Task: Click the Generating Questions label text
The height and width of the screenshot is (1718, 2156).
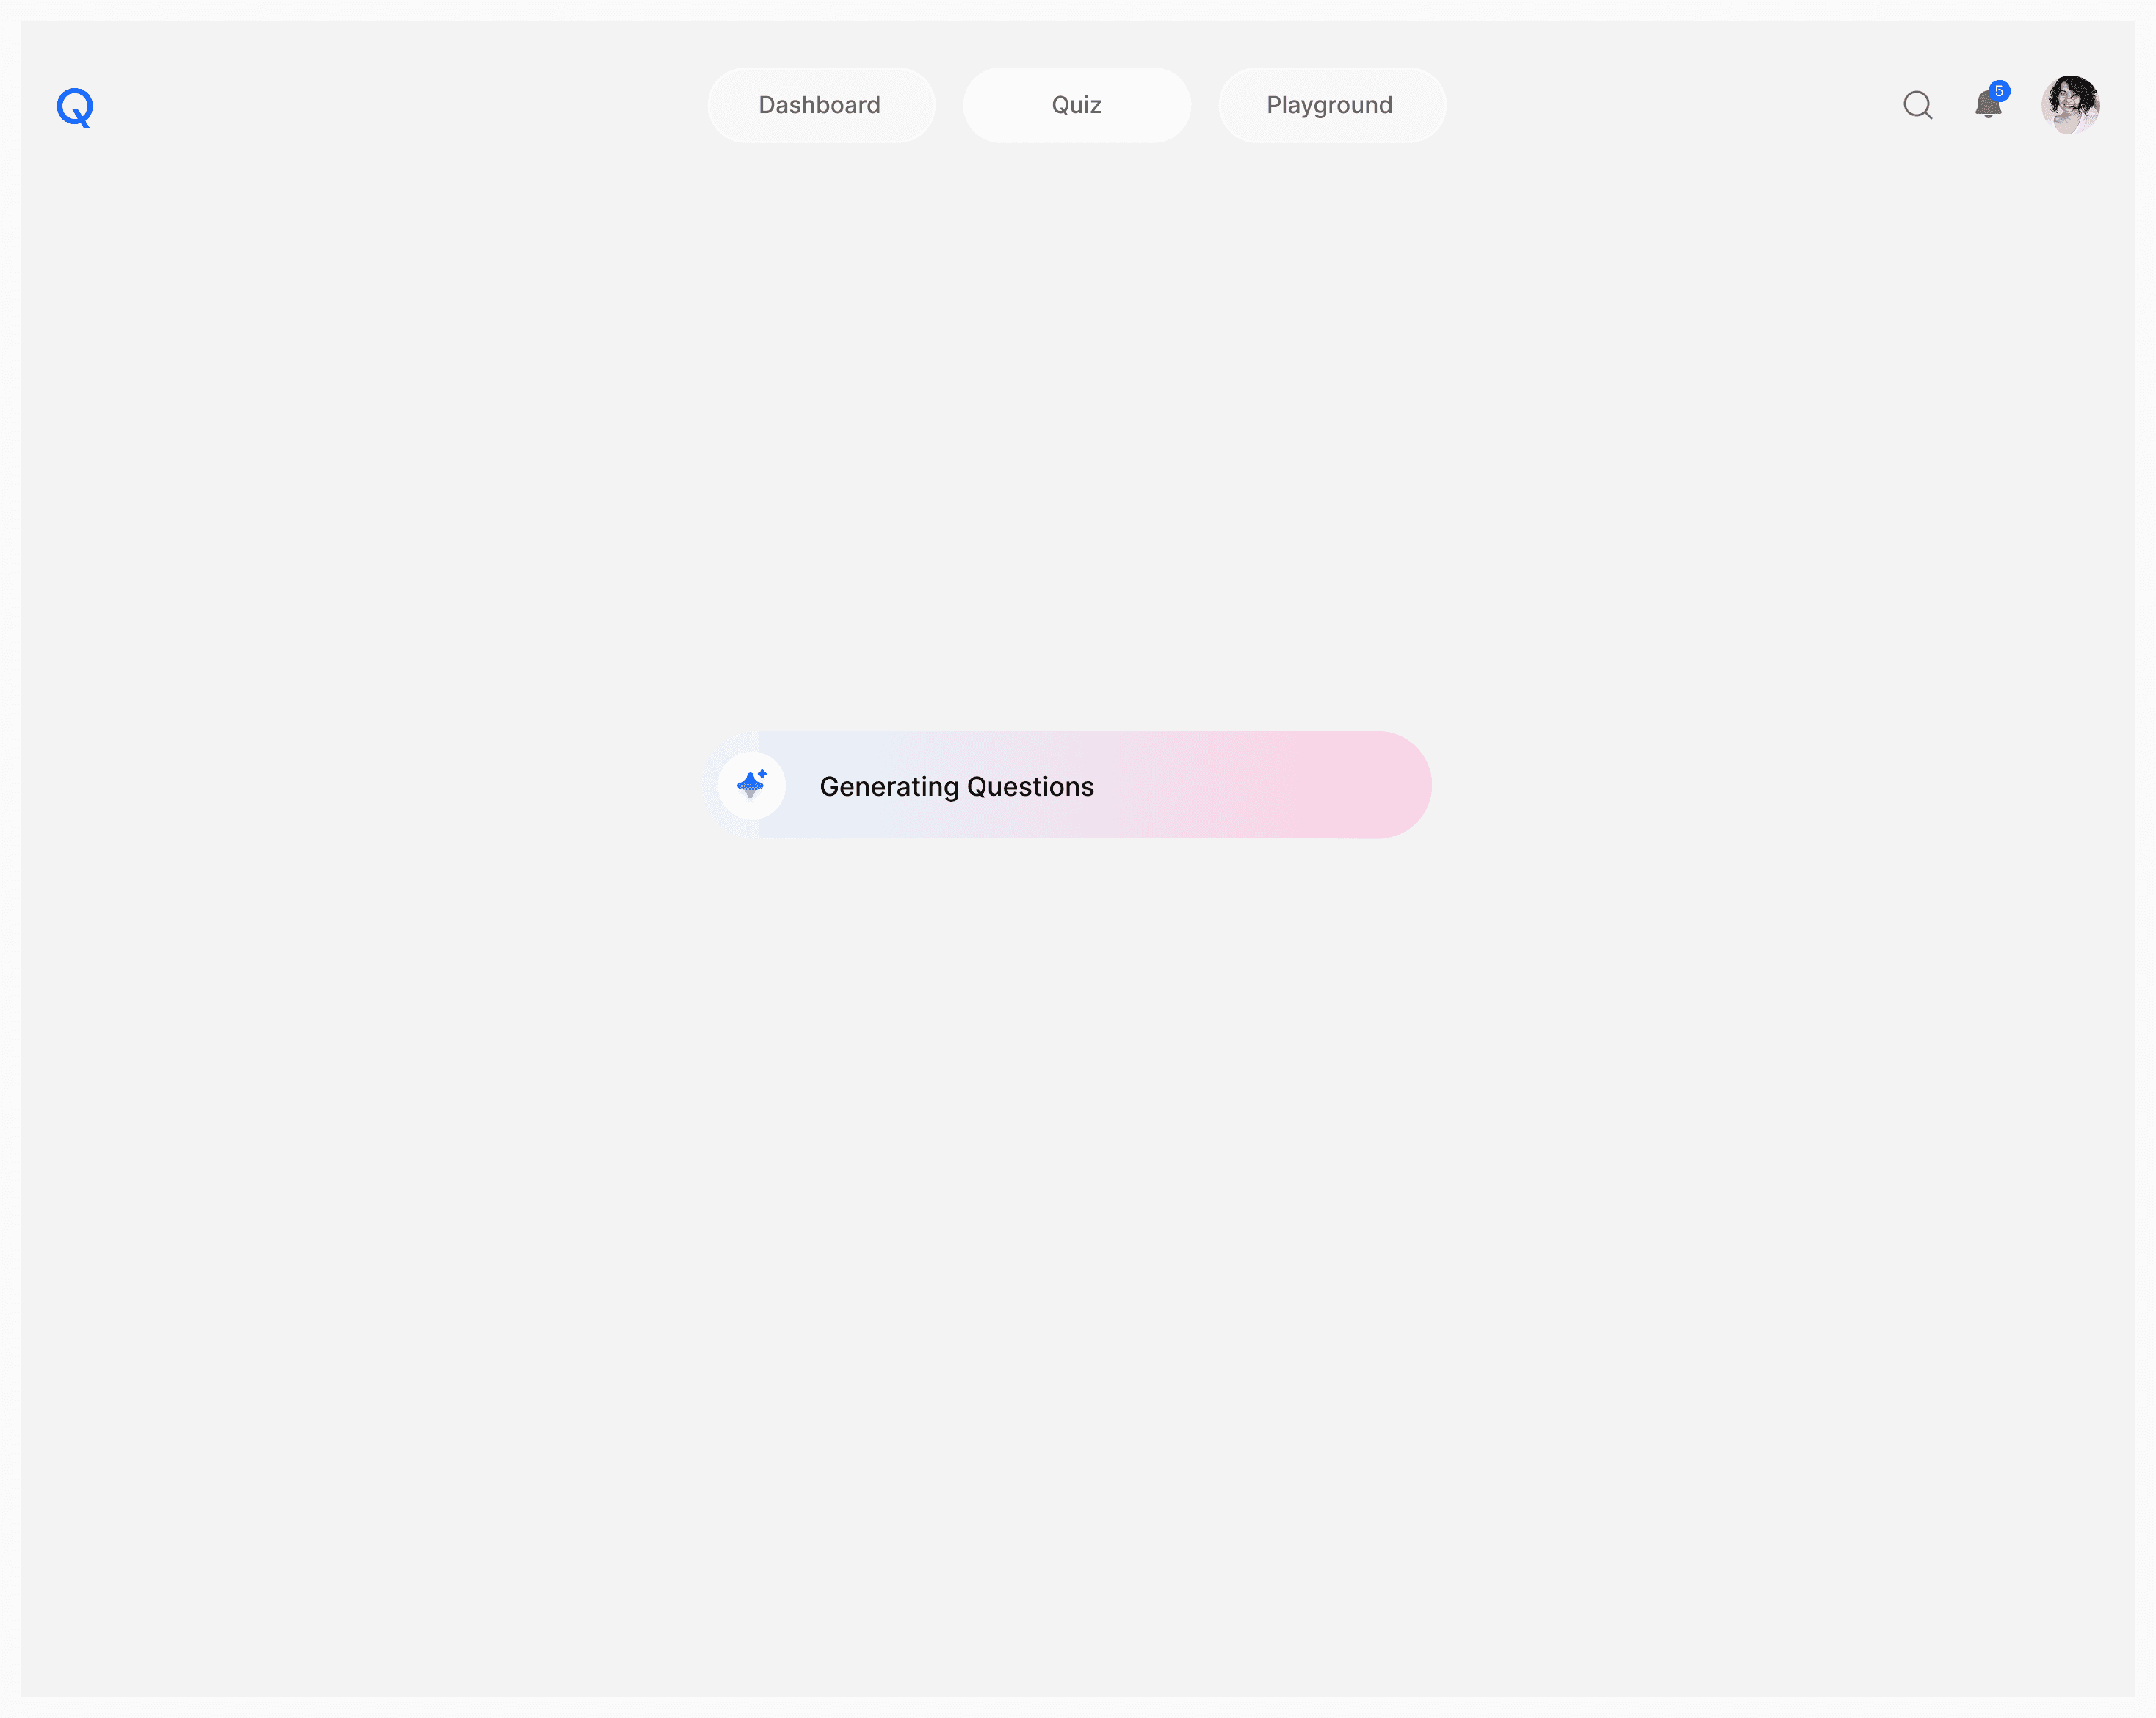Action: 956,787
